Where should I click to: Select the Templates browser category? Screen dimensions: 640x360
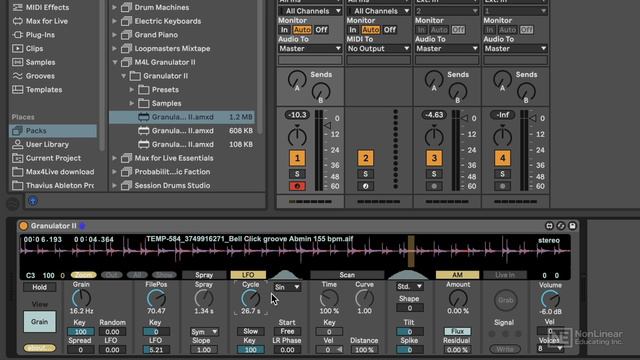(x=37, y=89)
